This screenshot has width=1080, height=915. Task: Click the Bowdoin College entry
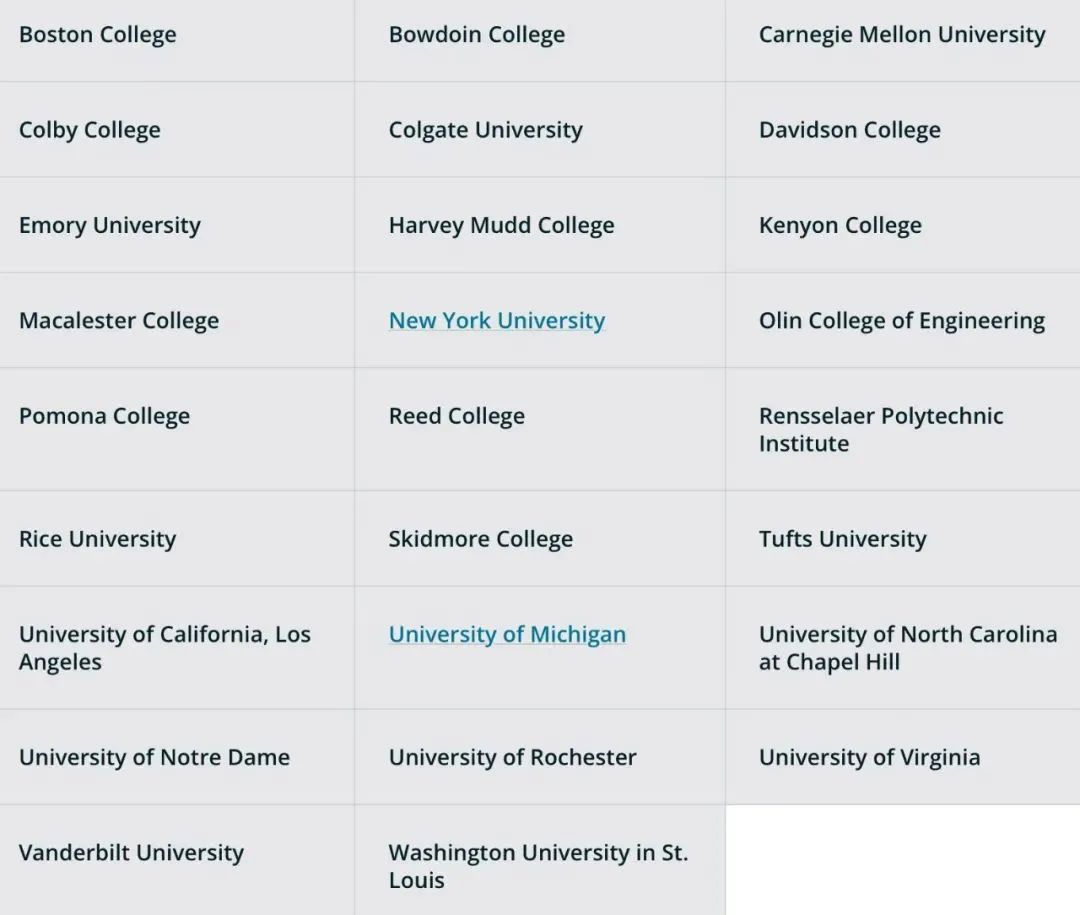(476, 35)
